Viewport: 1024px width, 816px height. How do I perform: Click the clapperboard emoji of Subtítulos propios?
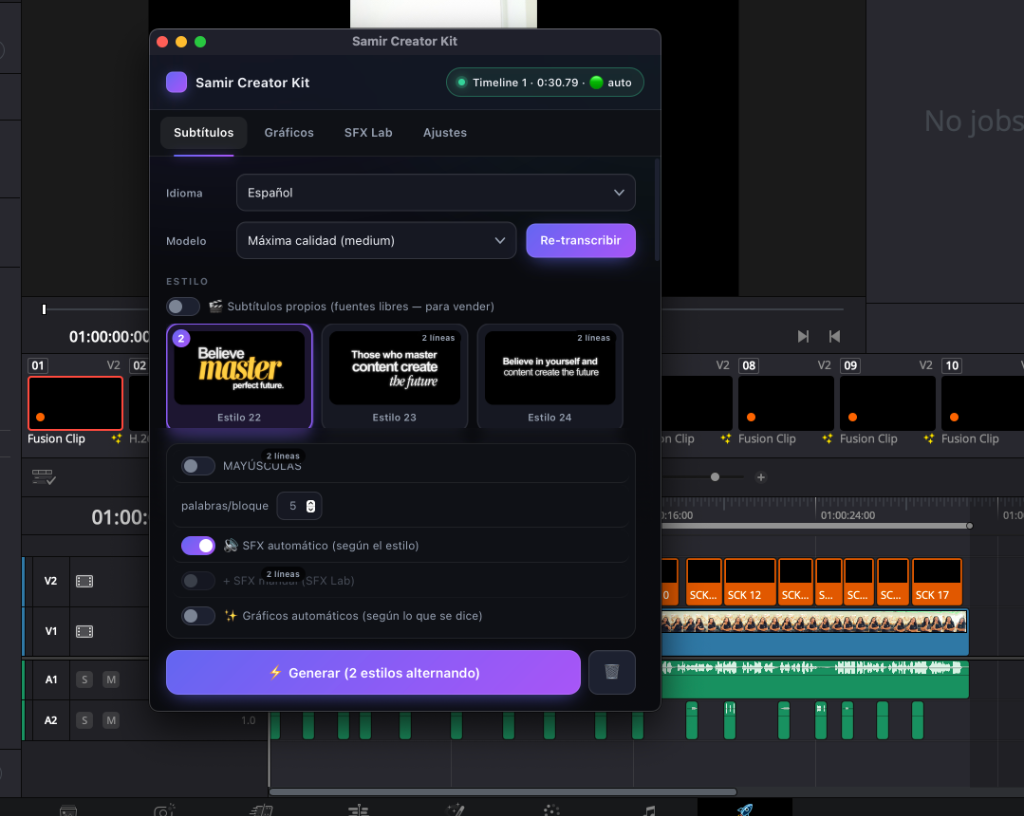(216, 306)
